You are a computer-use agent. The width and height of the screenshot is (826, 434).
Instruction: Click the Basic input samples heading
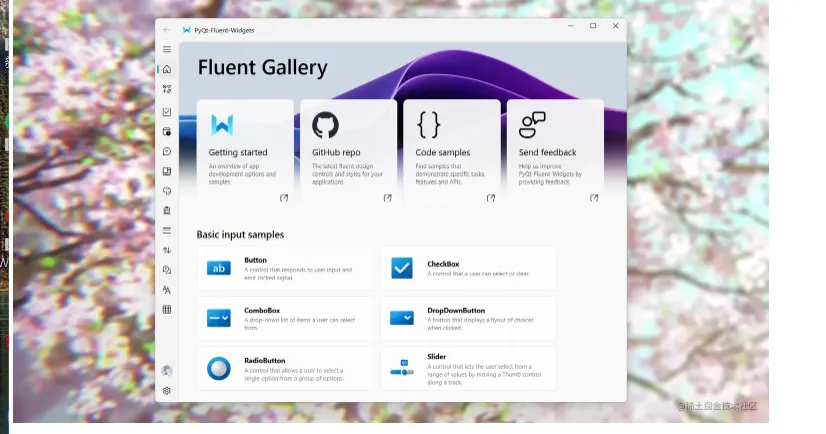240,234
